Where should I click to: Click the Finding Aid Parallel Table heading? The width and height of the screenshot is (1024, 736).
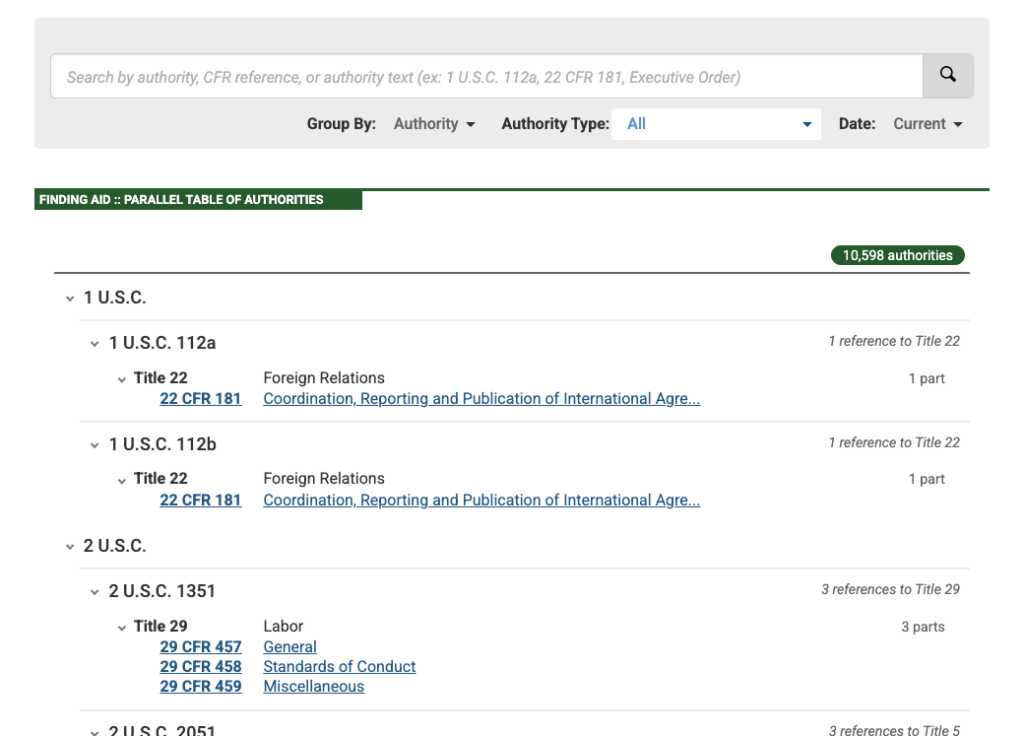pos(198,200)
